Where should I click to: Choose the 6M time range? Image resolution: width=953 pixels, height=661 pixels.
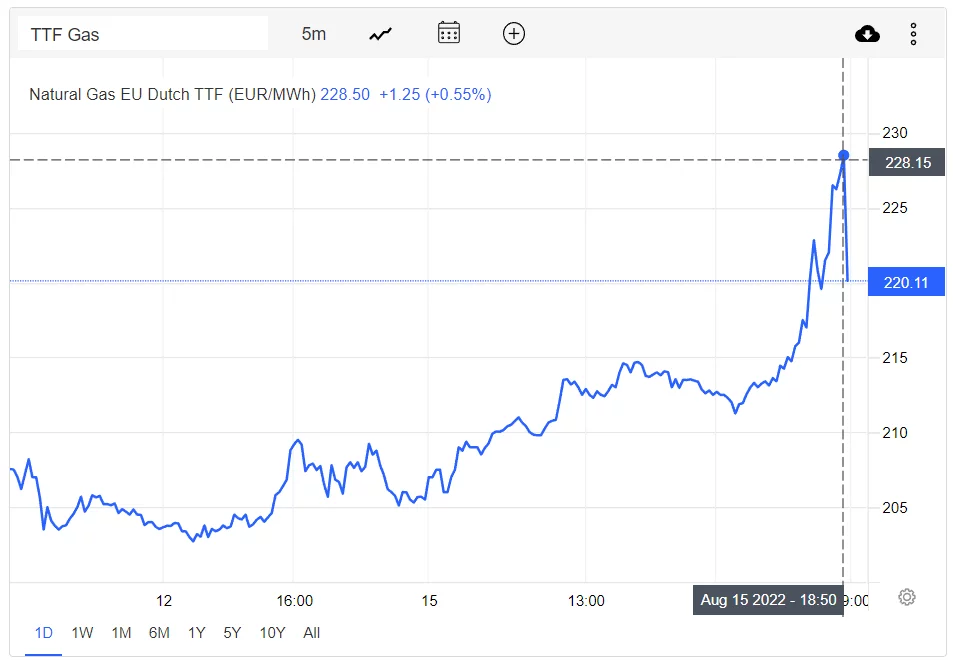click(x=159, y=633)
